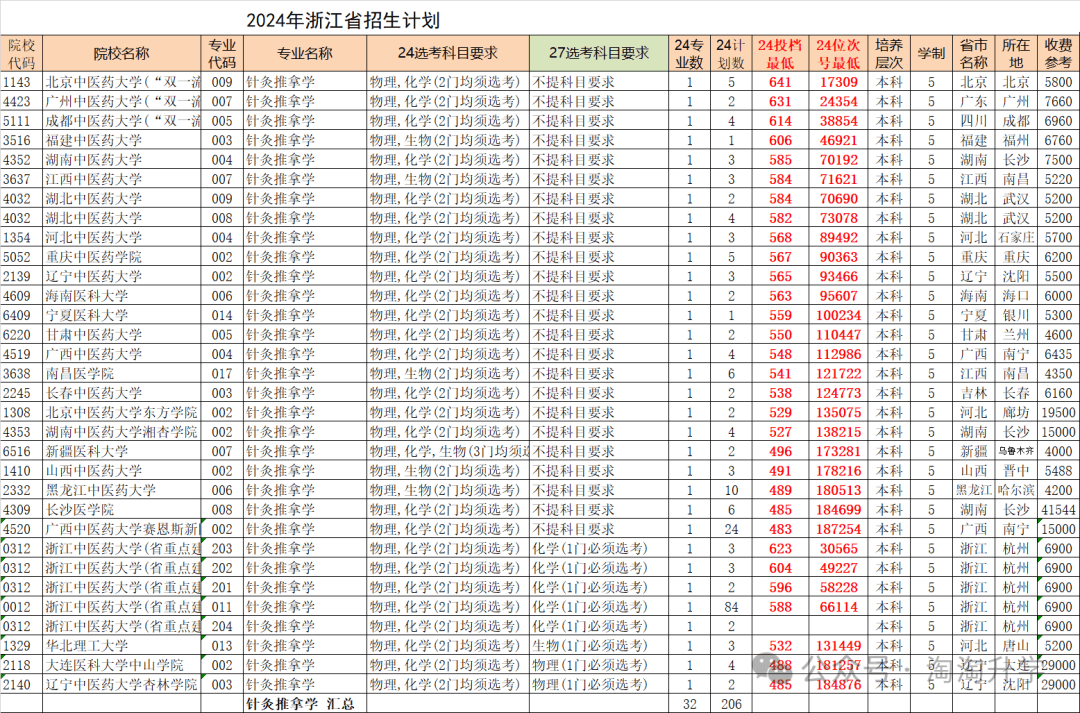Image resolution: width=1080 pixels, height=713 pixels.
Task: Click the location cell 银川
Action: tap(1016, 315)
